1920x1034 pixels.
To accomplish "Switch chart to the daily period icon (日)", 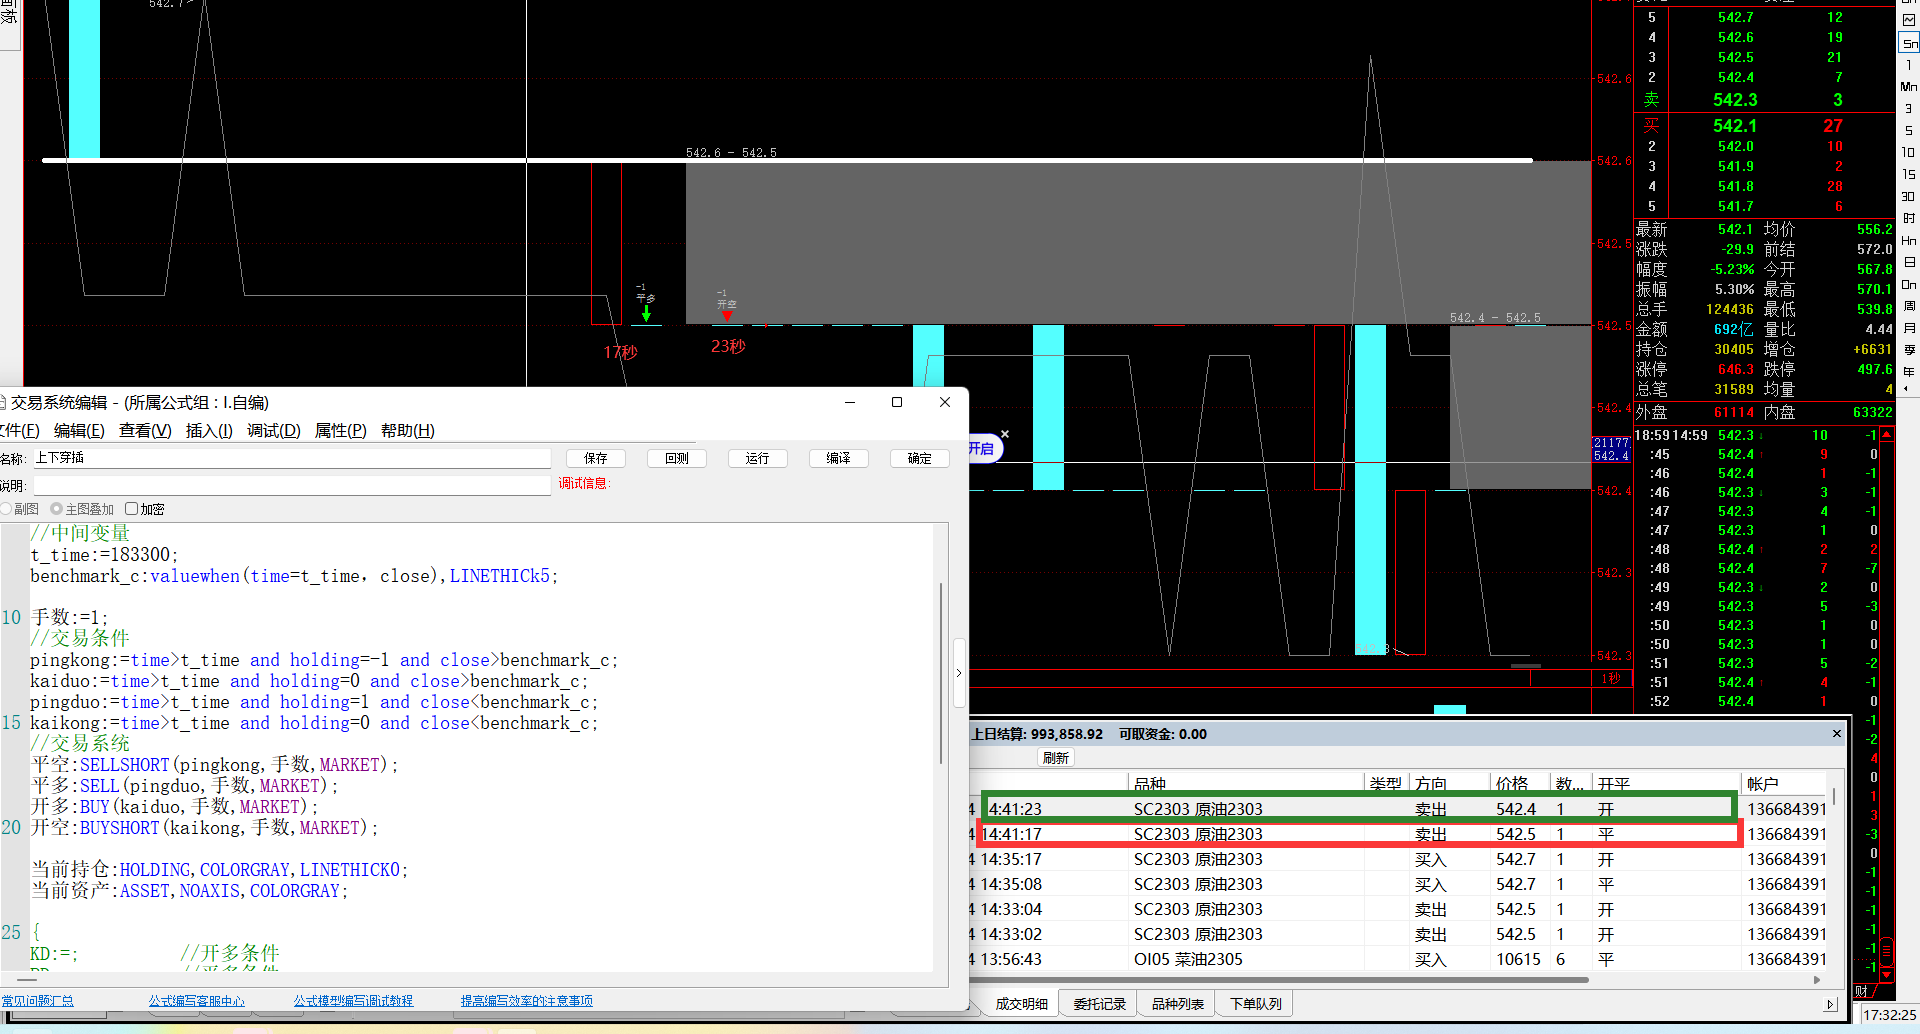I will coord(1909,262).
